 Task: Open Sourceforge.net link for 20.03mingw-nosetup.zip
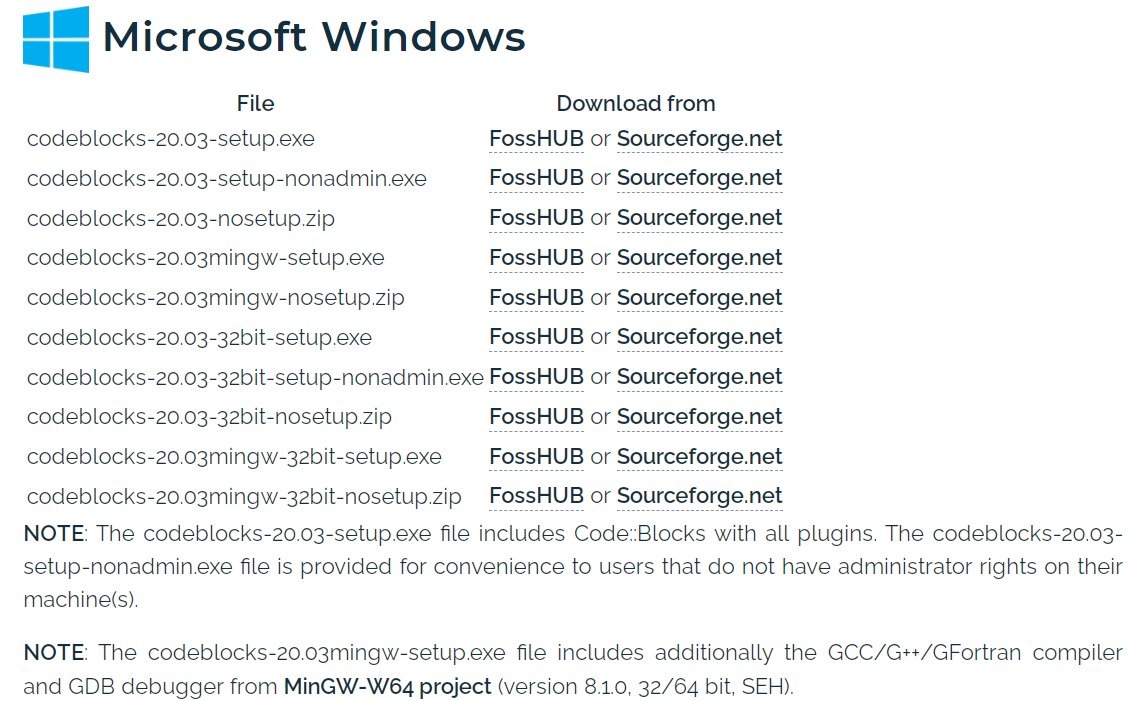click(699, 298)
